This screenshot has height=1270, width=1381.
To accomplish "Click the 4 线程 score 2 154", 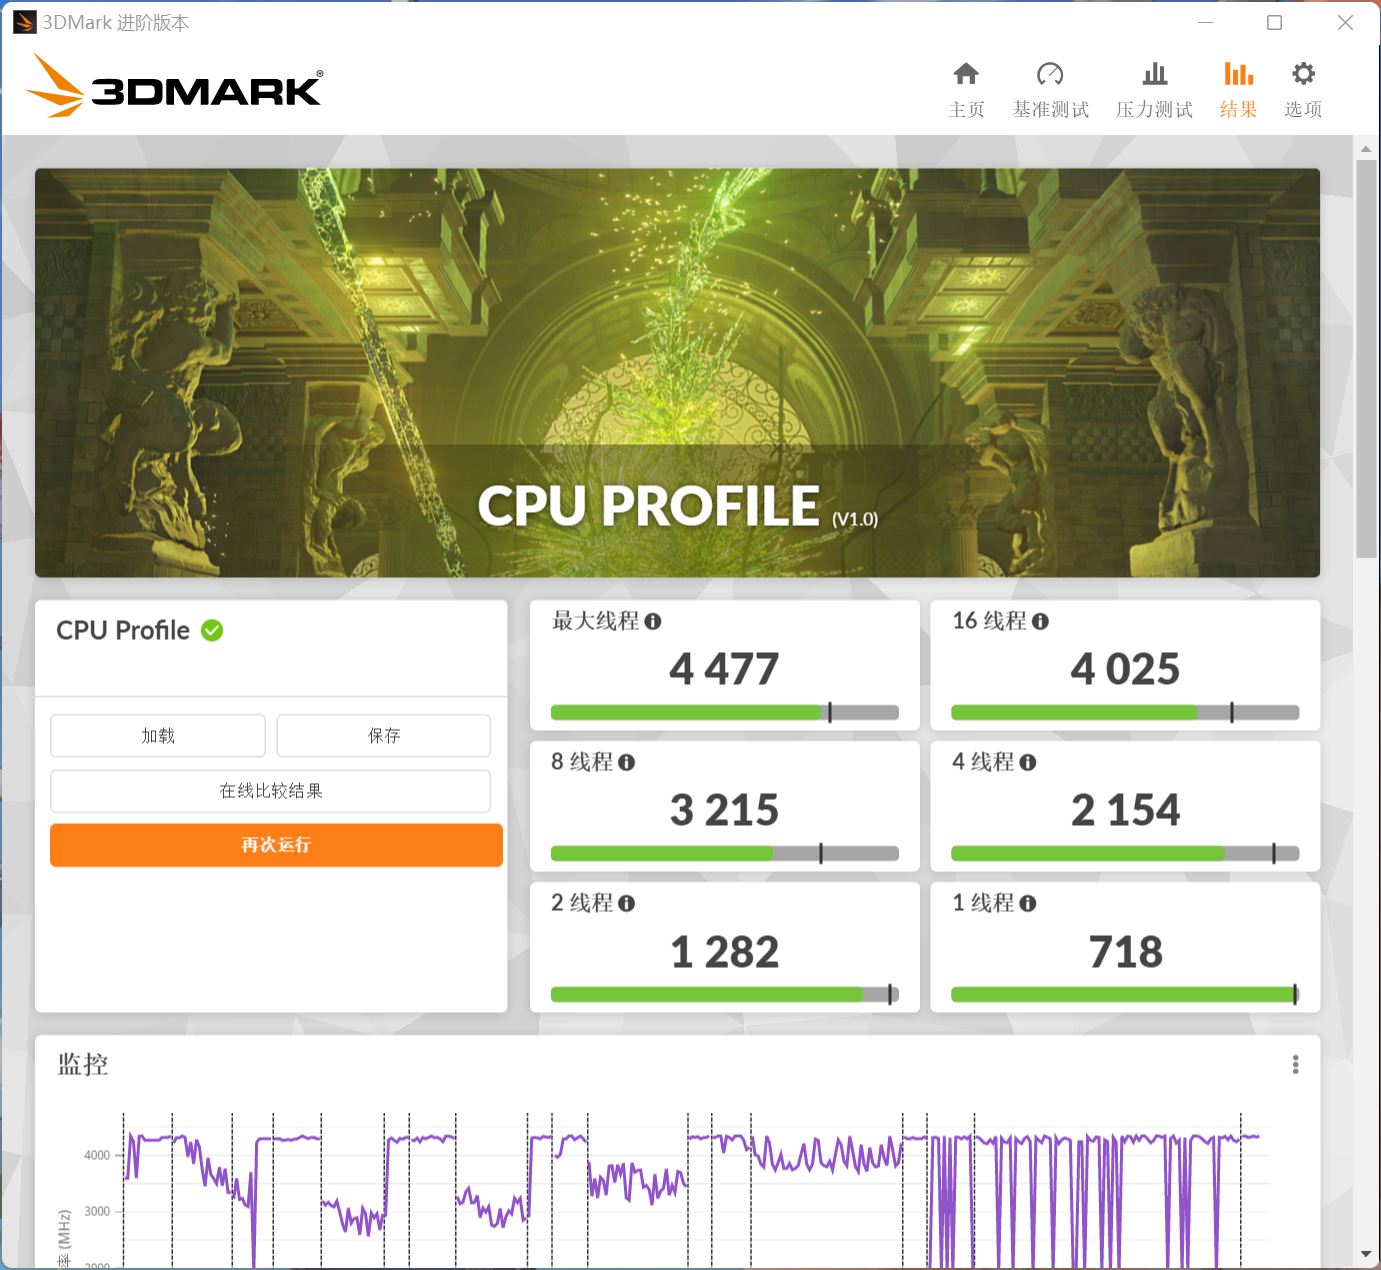I will (x=1125, y=810).
